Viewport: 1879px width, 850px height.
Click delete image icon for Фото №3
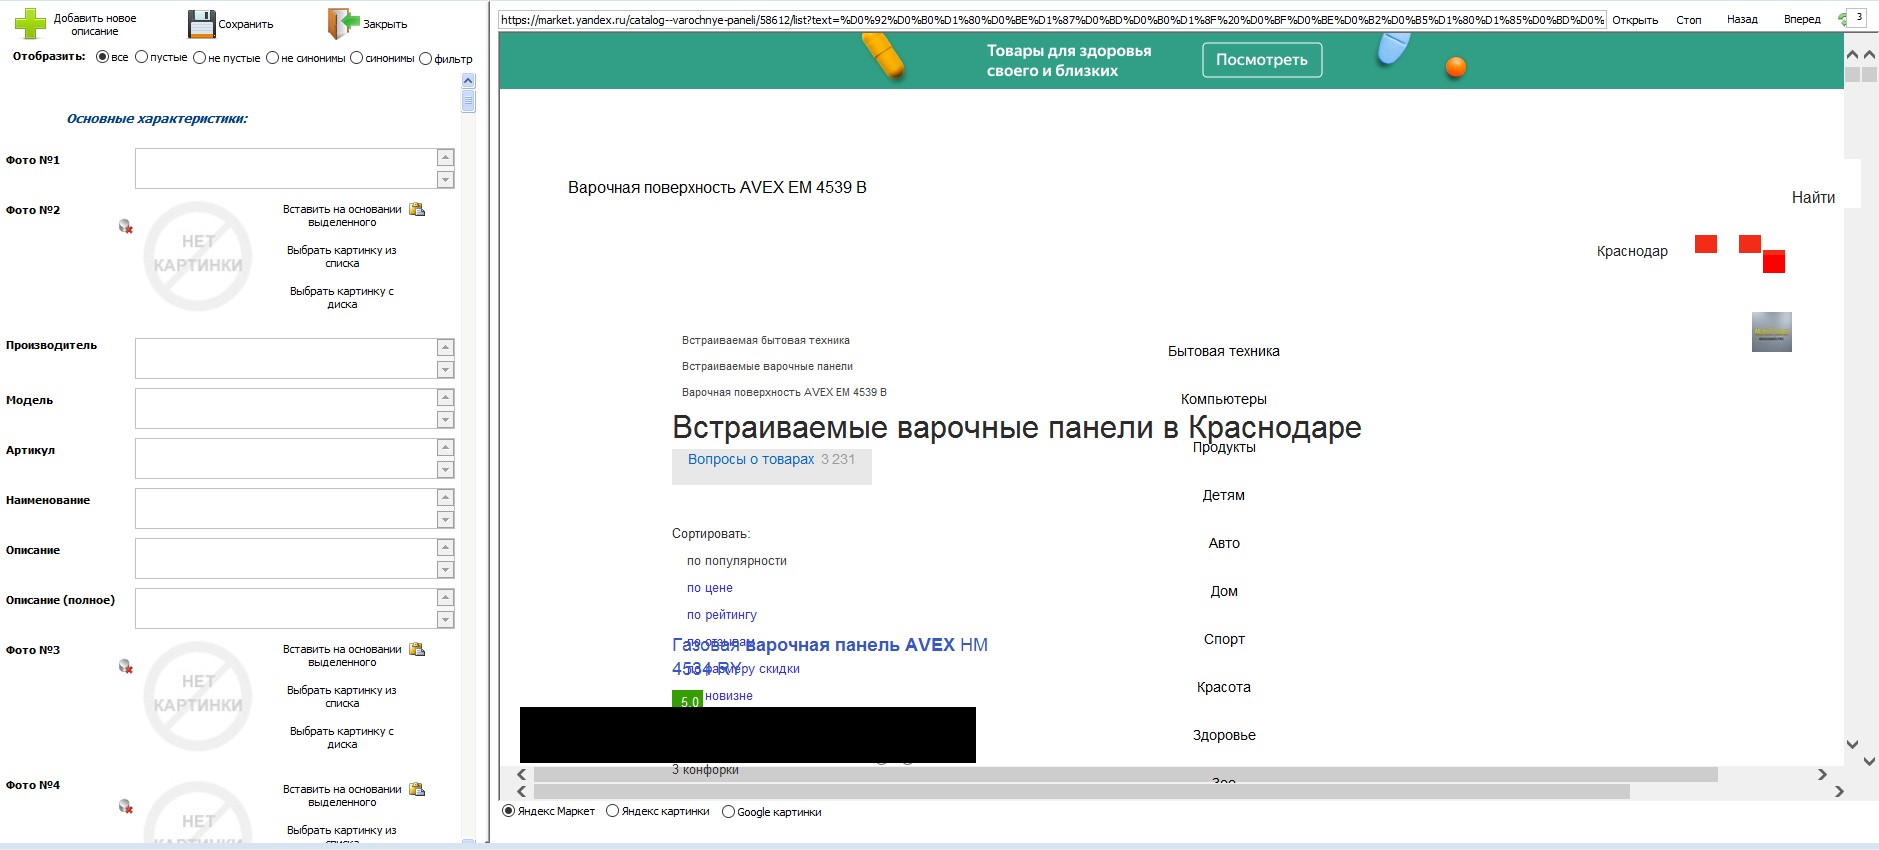(x=125, y=667)
